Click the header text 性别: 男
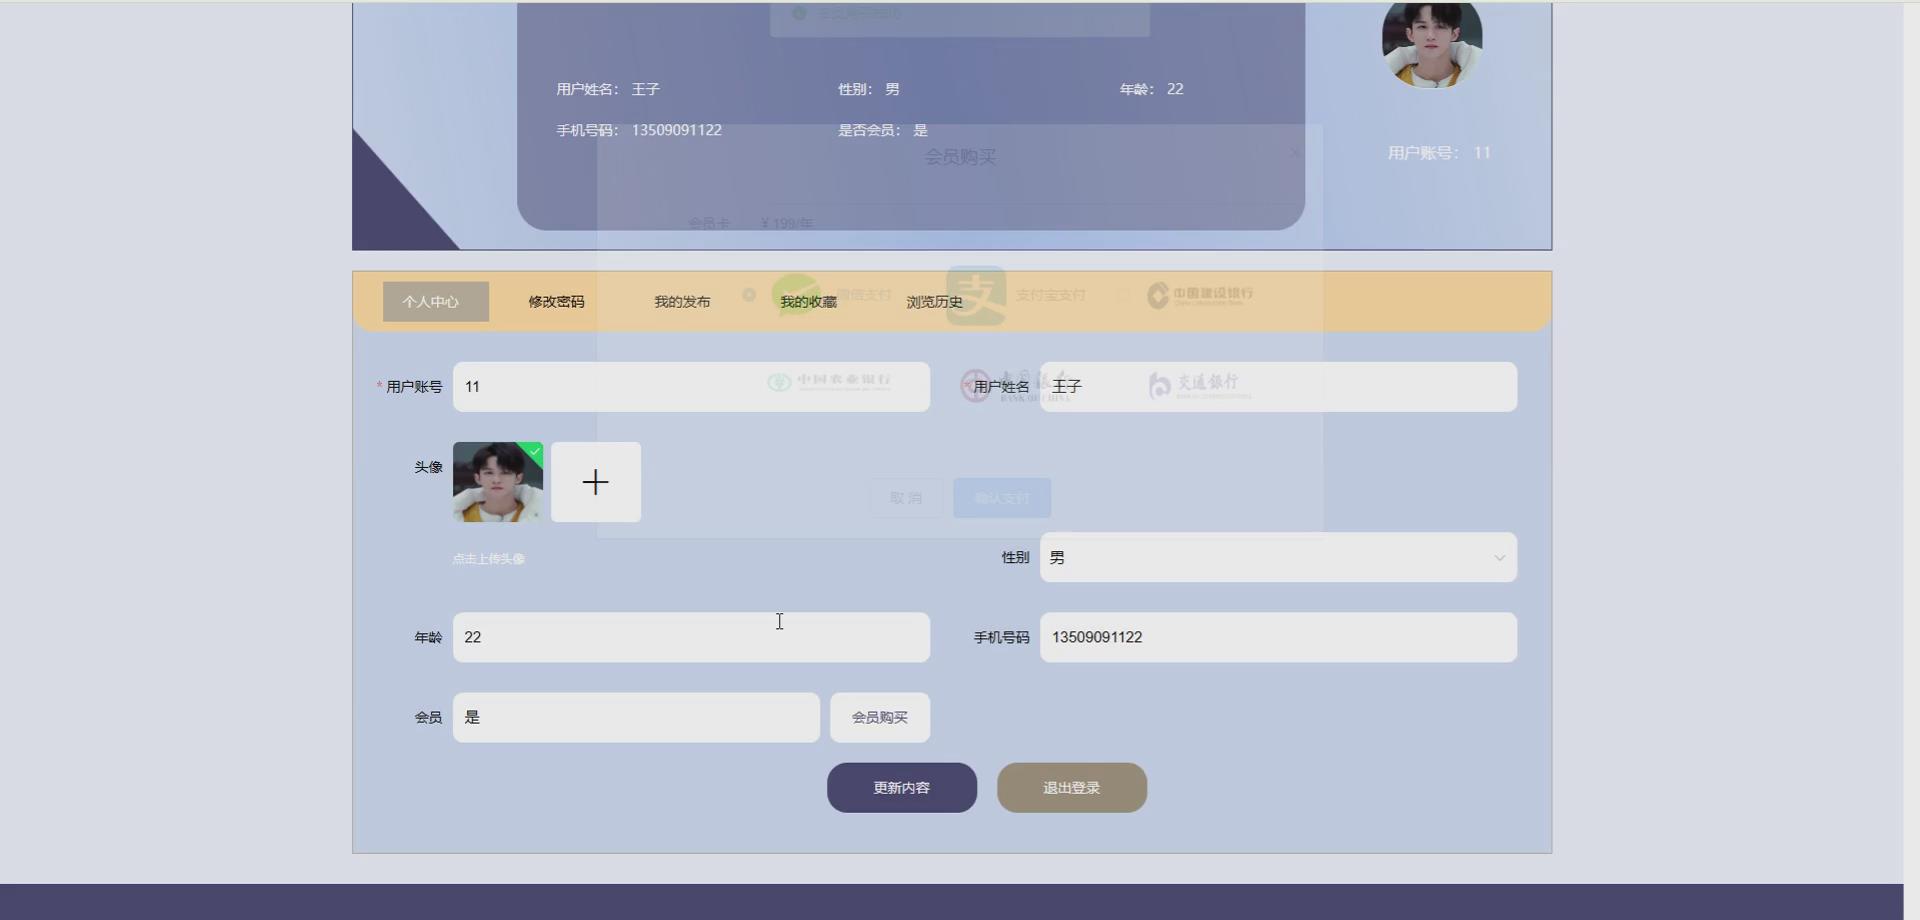This screenshot has height=920, width=1920. 869,89
